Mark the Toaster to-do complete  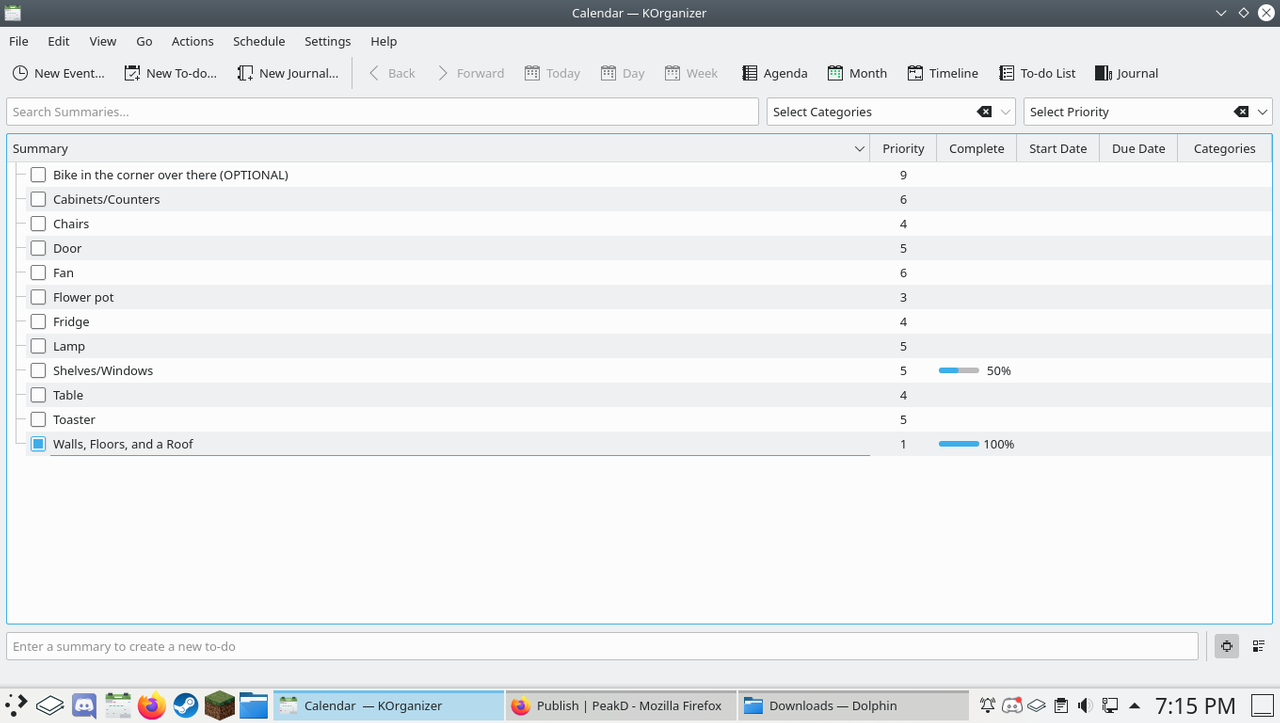pos(38,420)
